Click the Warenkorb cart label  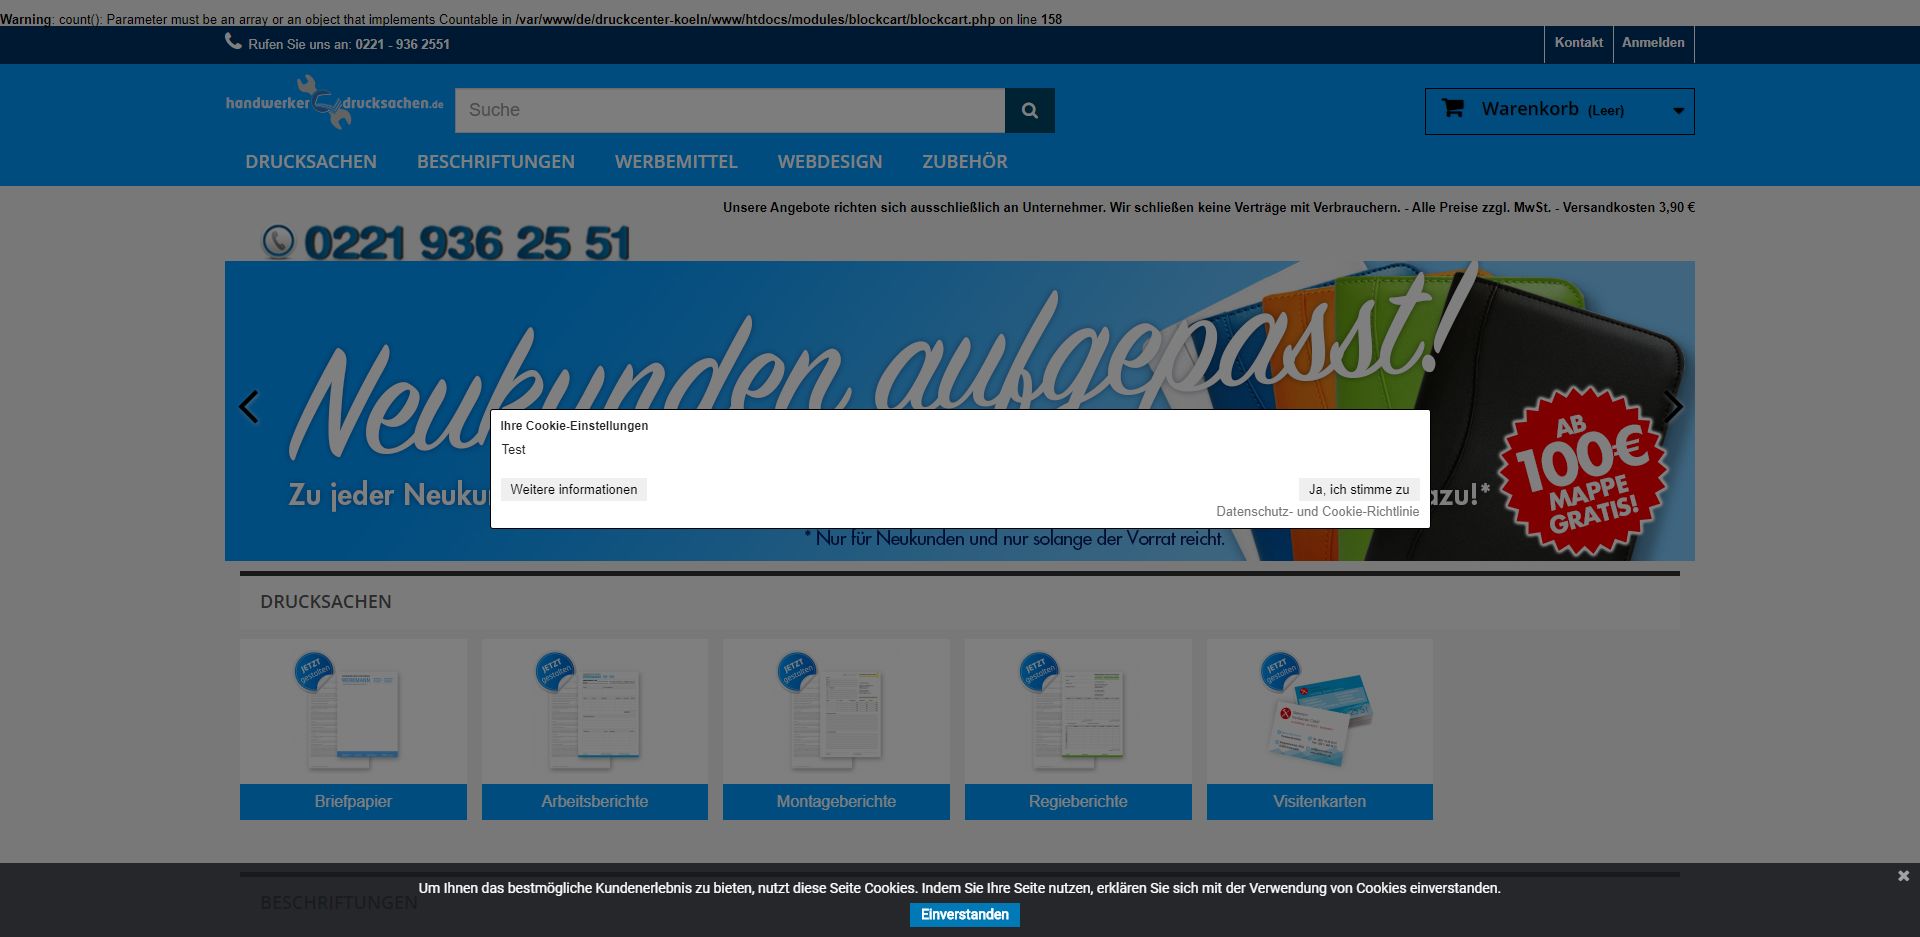coord(1530,109)
